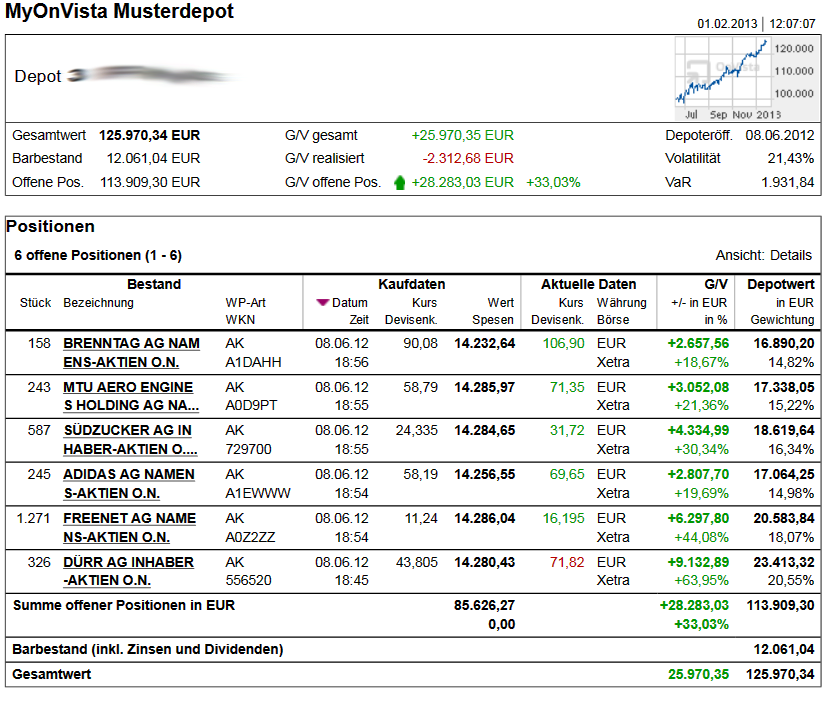Sort by the Datum column header
Screen dimensions: 838x701
click(350, 303)
